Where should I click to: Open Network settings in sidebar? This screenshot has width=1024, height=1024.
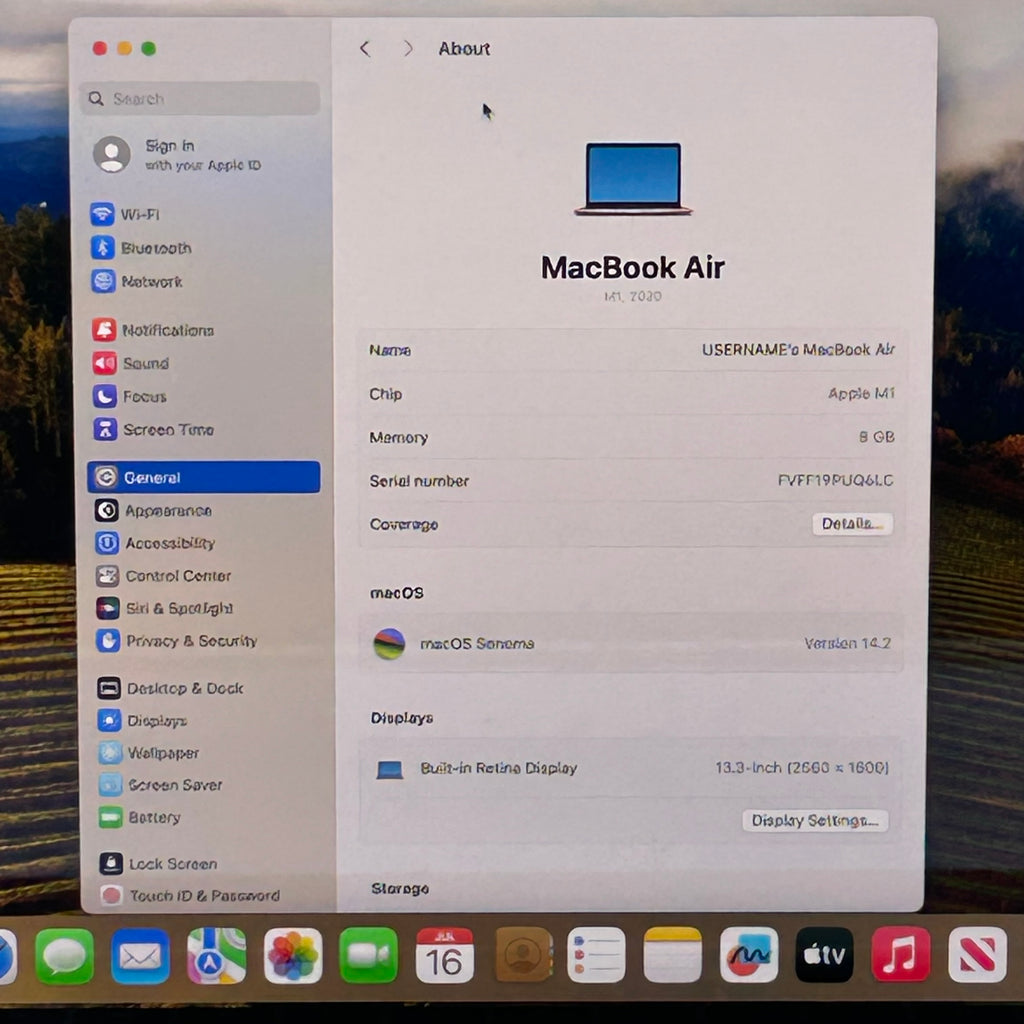pos(137,281)
